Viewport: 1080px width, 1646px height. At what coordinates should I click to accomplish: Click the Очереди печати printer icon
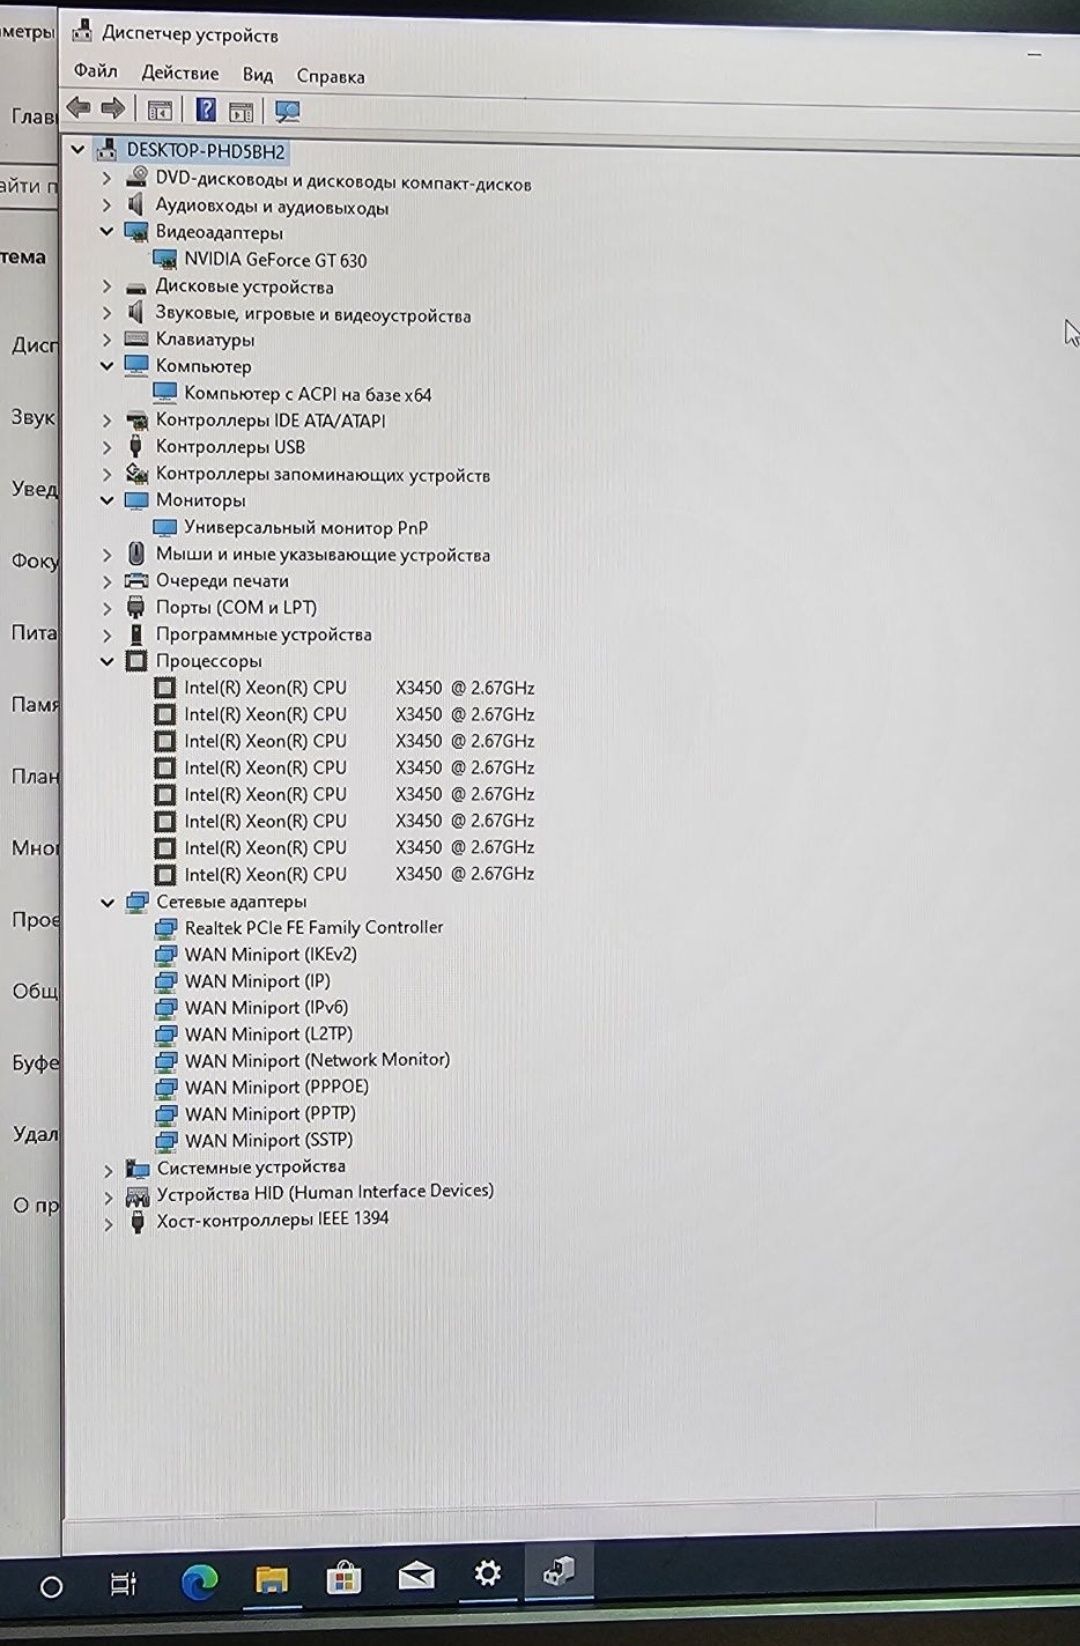(x=136, y=580)
